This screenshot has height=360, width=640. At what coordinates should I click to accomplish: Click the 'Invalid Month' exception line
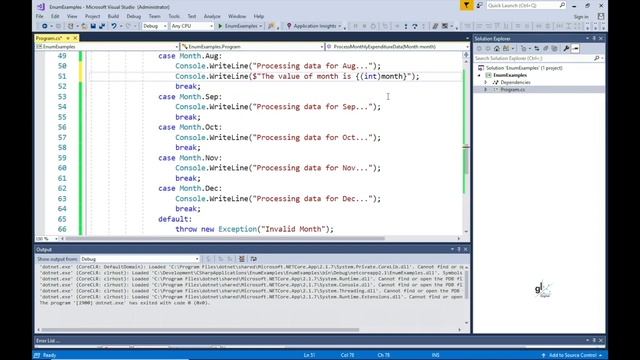coord(254,229)
